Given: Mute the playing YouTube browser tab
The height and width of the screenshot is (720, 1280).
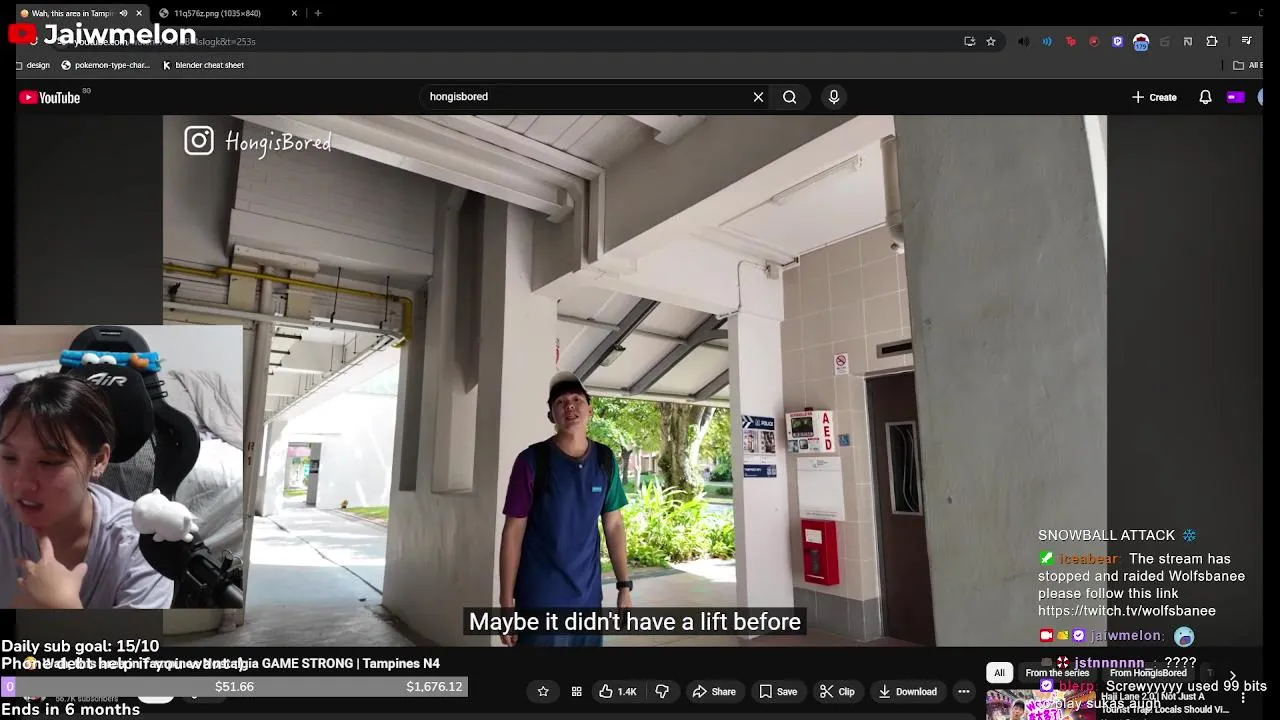Looking at the screenshot, I should pos(124,13).
